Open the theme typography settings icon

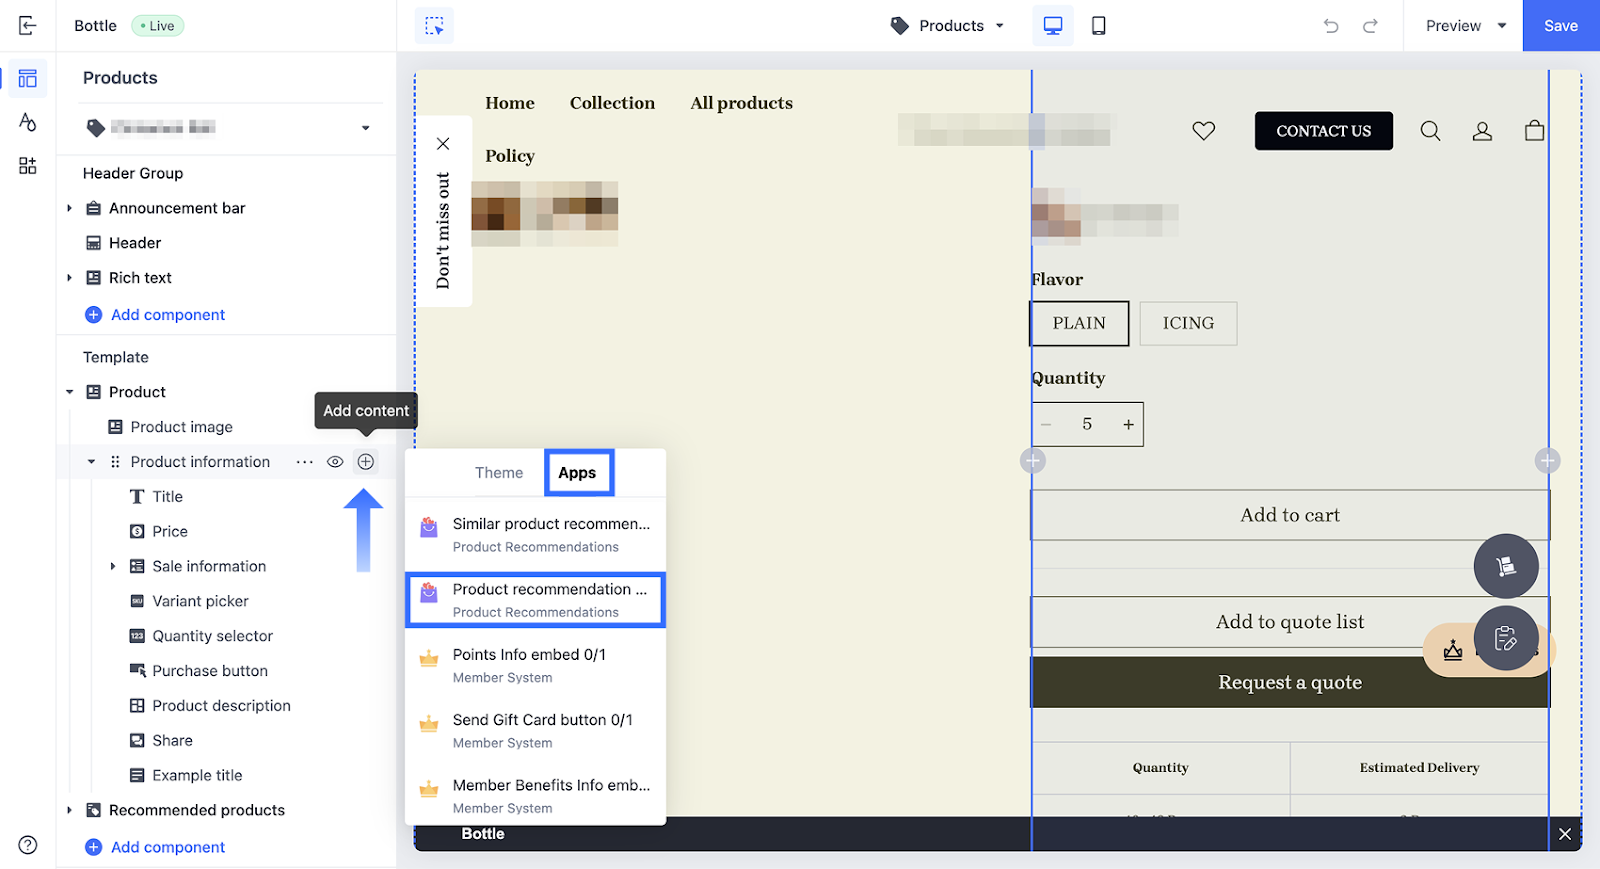coord(27,122)
